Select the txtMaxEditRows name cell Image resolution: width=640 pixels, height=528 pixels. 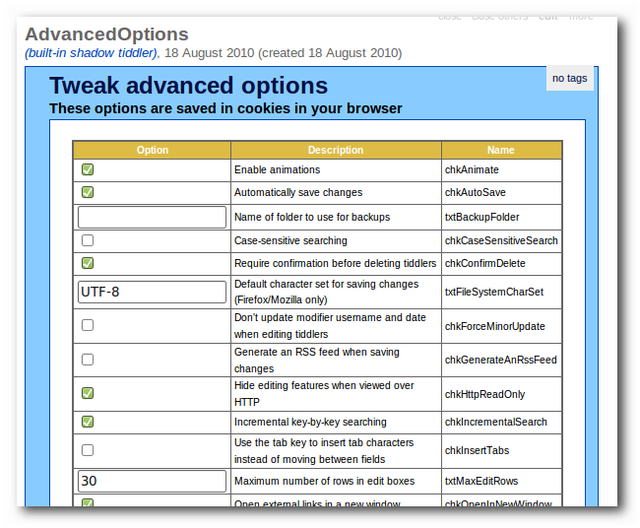502,481
